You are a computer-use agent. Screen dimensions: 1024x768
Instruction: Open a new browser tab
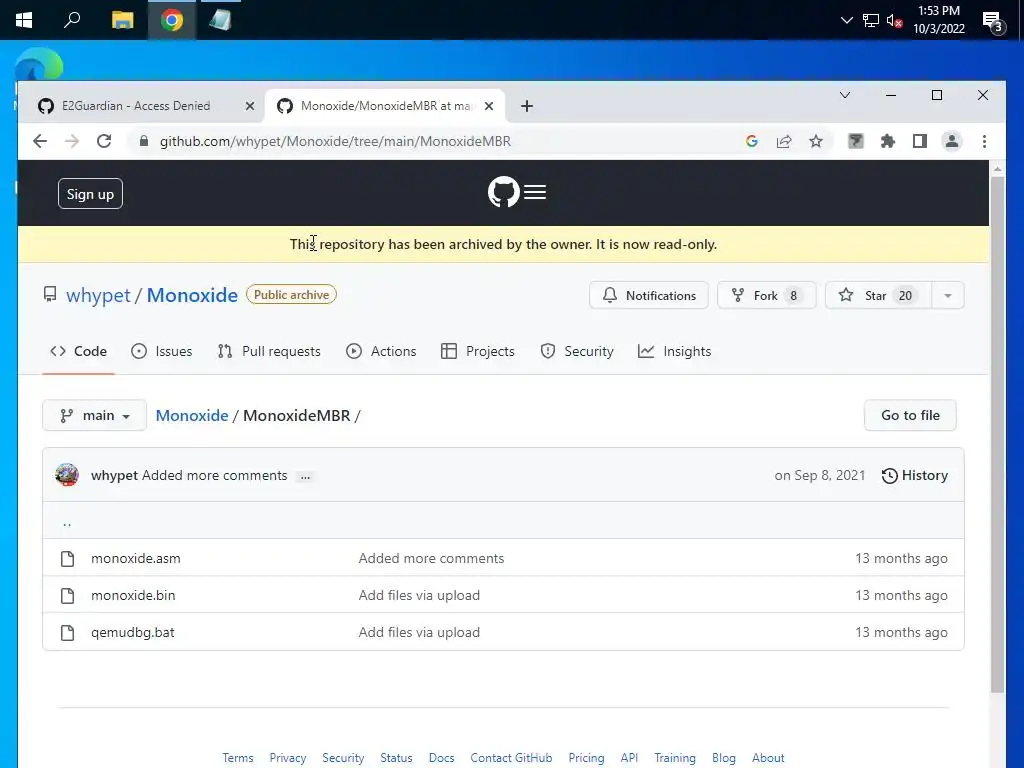pyautogui.click(x=527, y=106)
